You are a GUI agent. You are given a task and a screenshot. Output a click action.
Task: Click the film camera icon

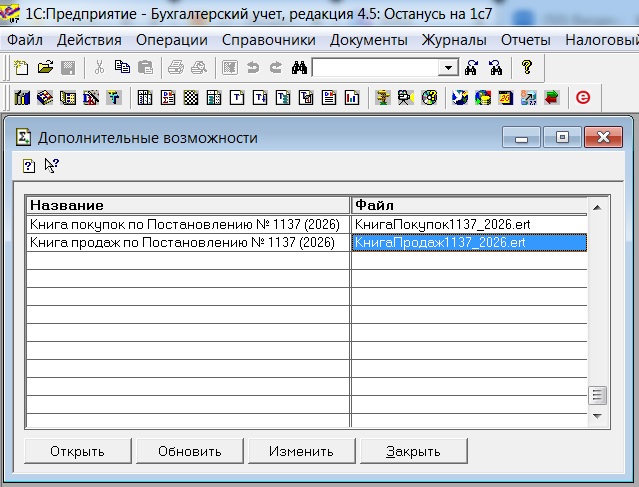click(x=405, y=98)
